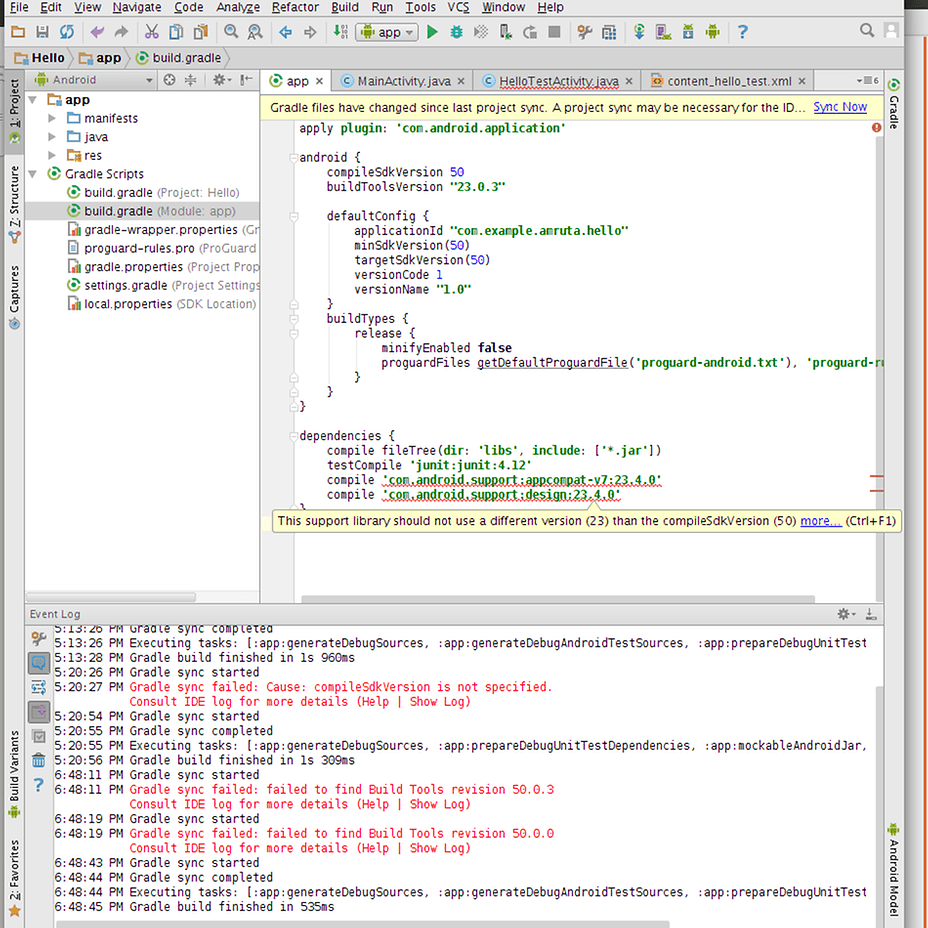Click the Collapse All icon in Project panel
Screen dimensions: 928x928
(x=191, y=80)
